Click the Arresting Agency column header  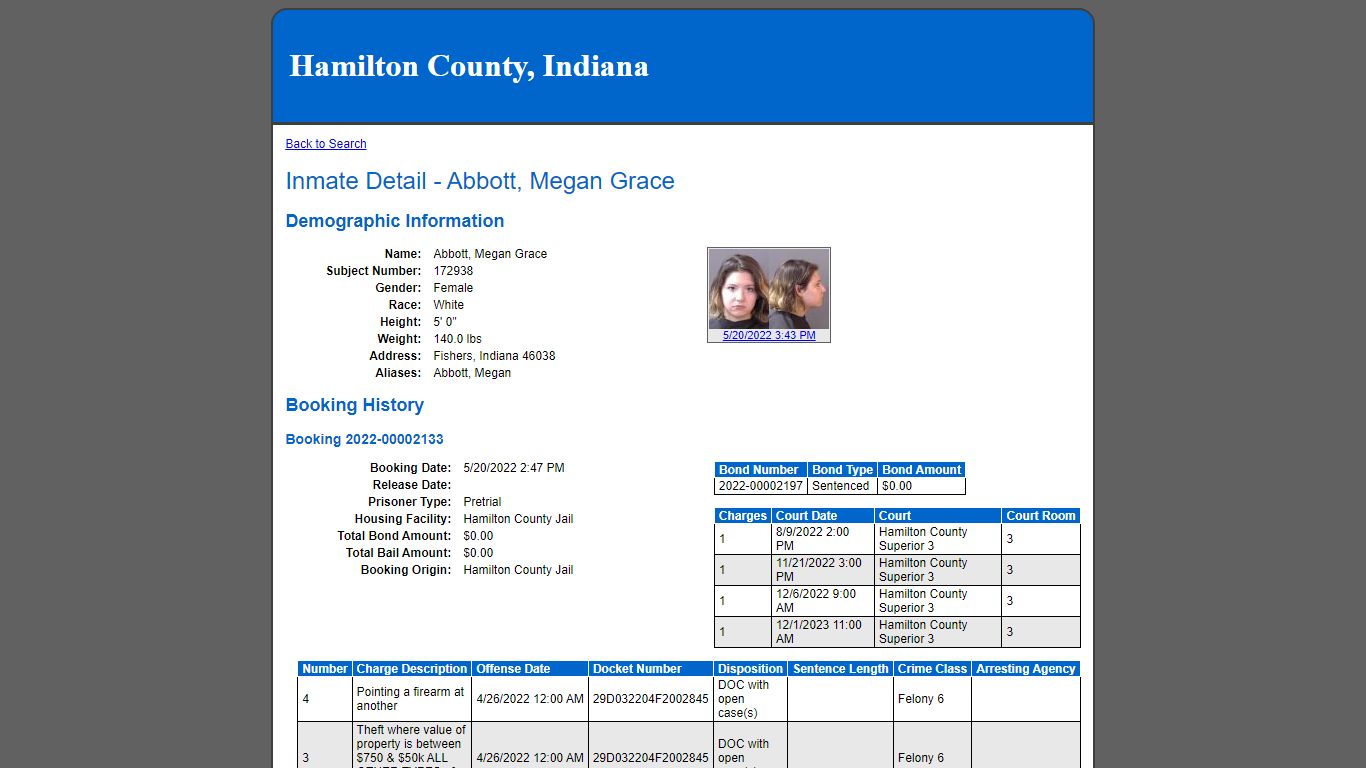click(1026, 669)
